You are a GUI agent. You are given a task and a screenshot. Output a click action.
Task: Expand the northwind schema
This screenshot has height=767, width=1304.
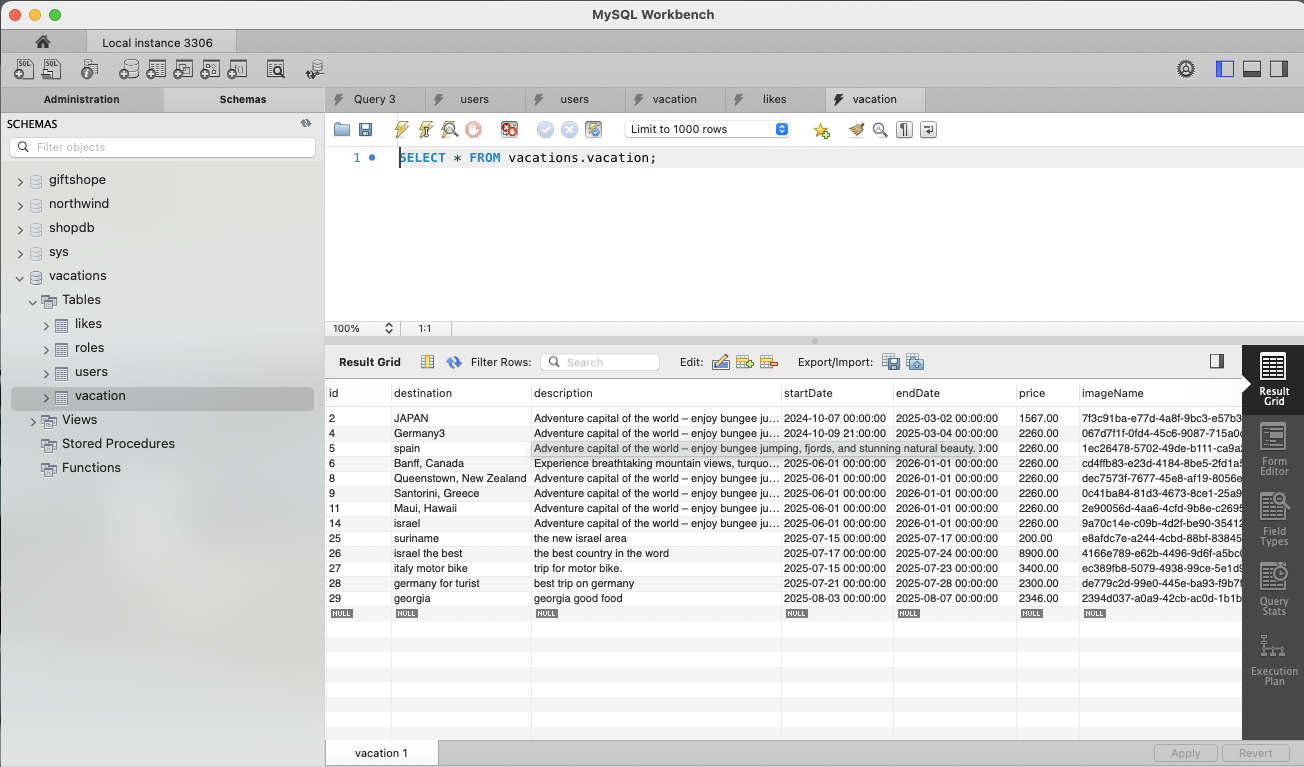tap(20, 205)
